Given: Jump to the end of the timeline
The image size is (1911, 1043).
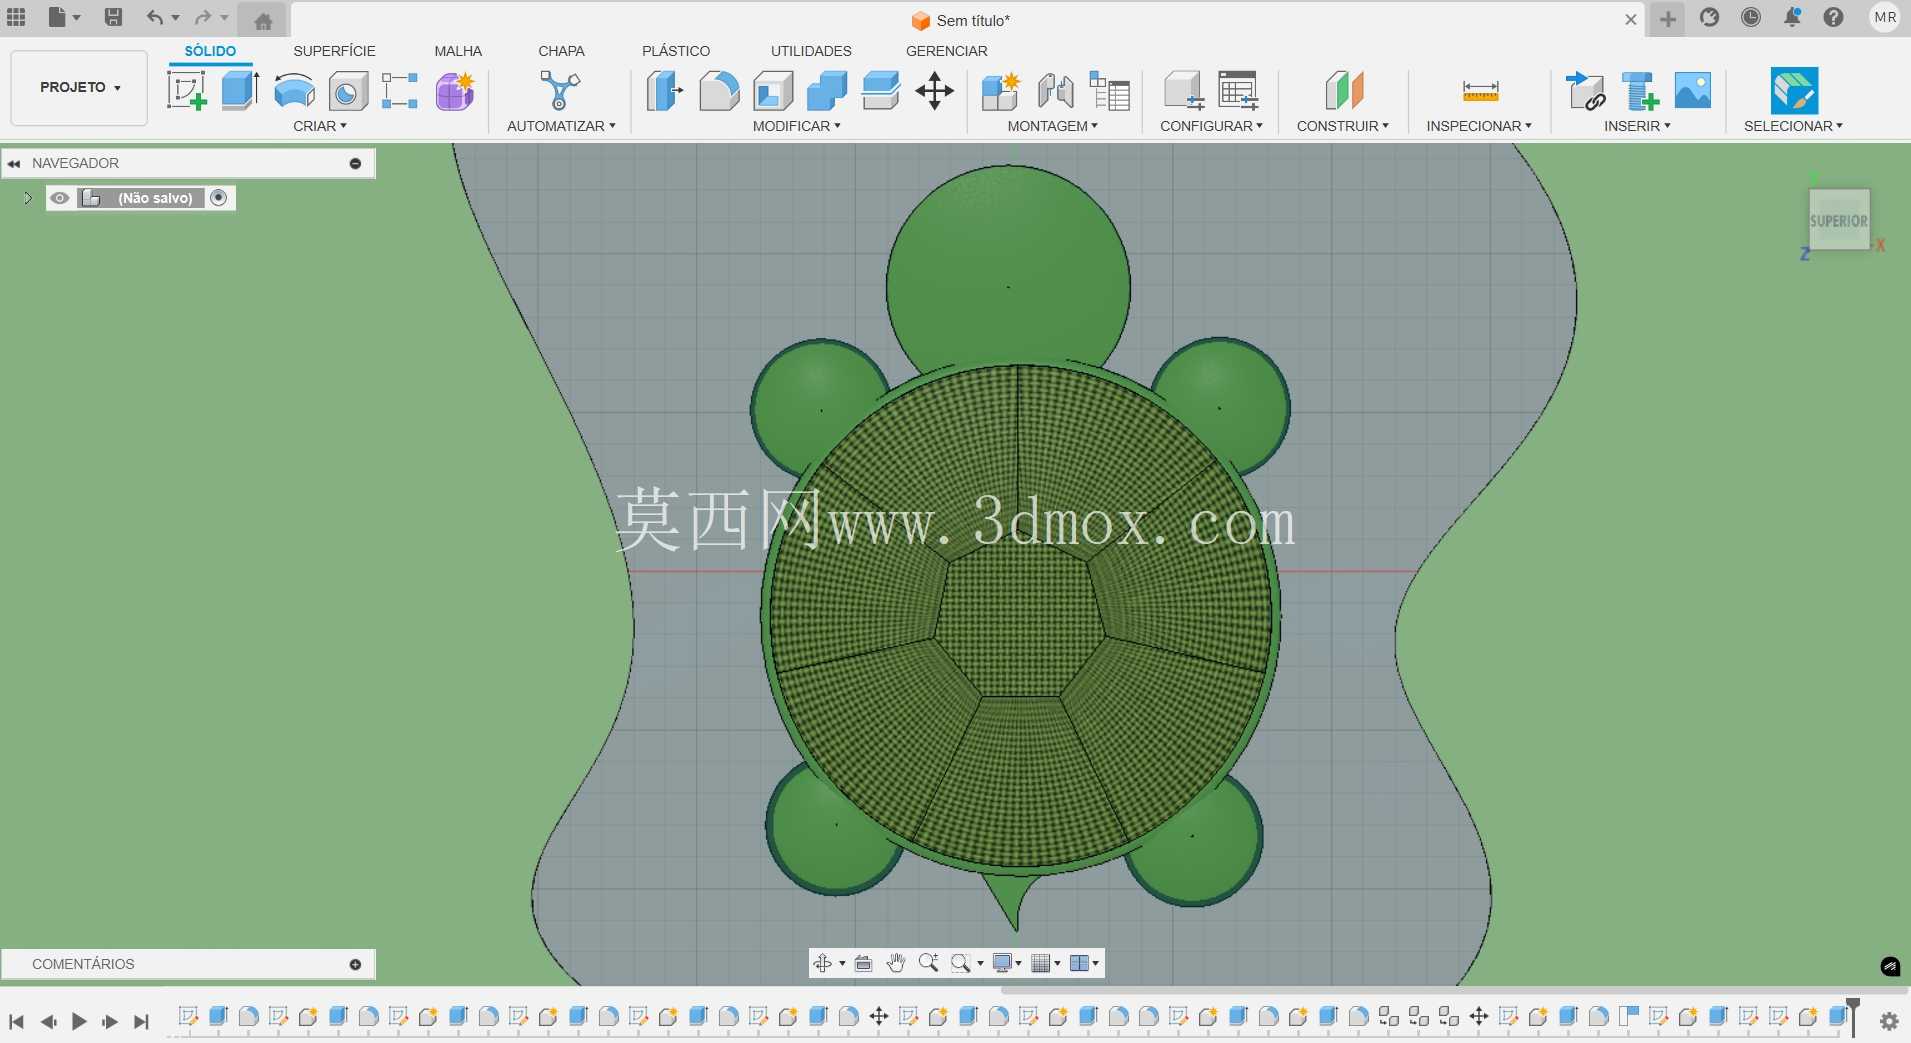Looking at the screenshot, I should point(141,1021).
